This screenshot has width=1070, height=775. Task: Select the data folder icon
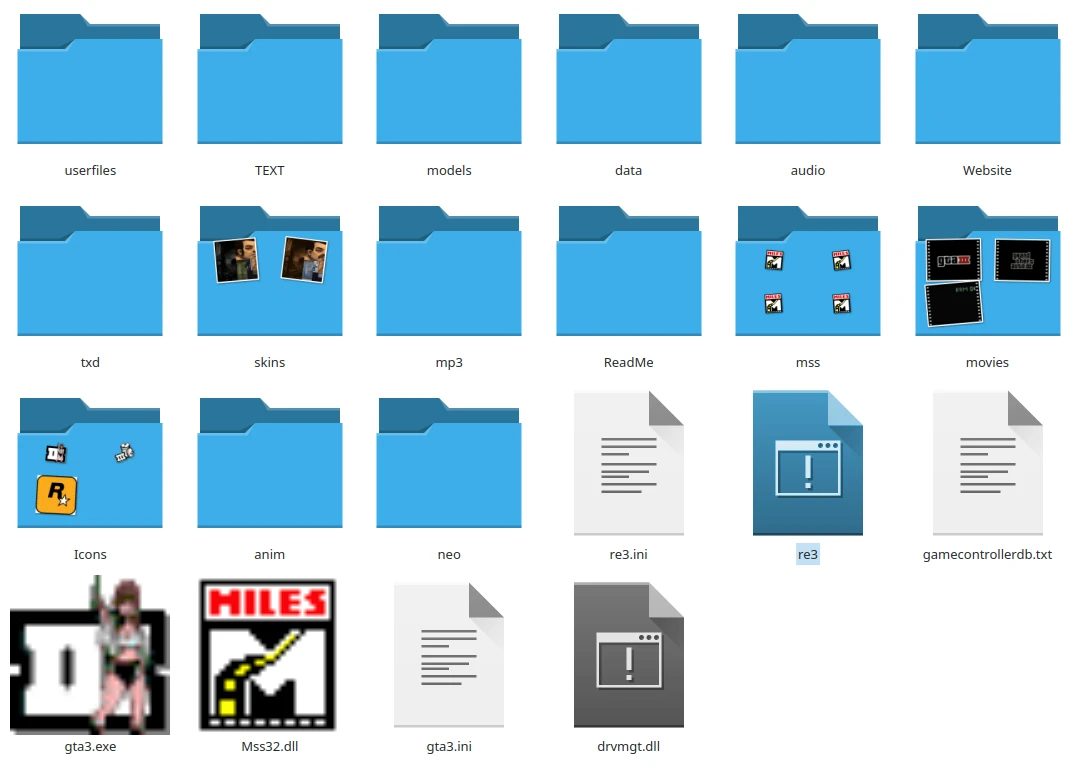(x=628, y=79)
